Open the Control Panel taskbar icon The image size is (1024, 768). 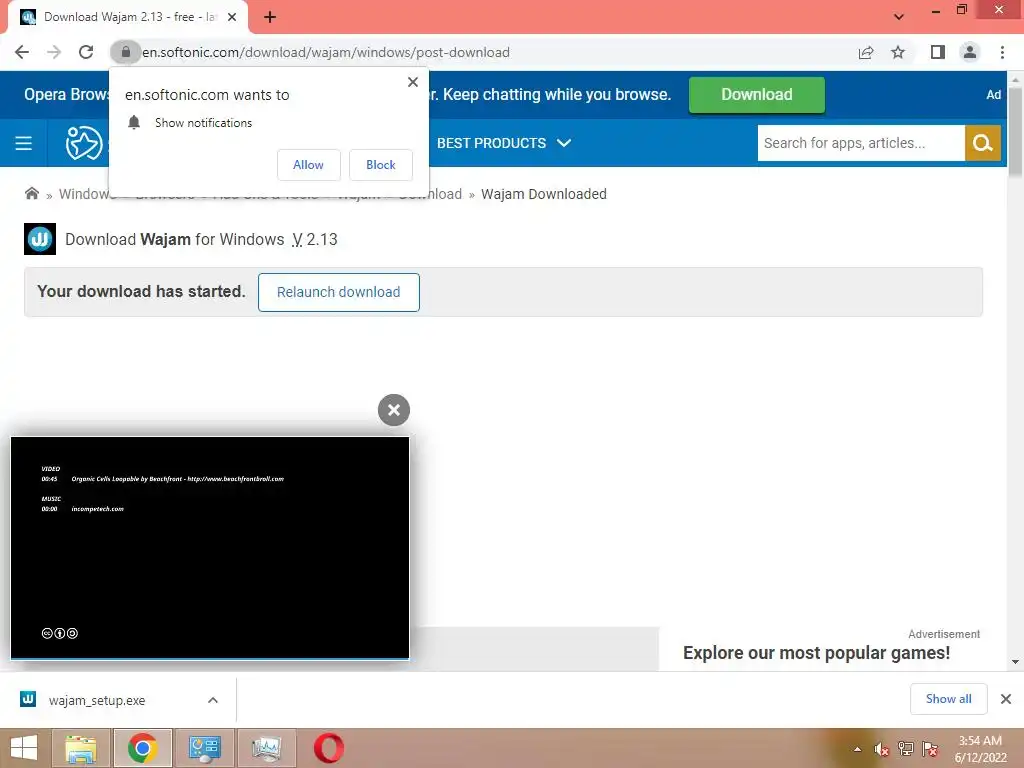coord(205,748)
